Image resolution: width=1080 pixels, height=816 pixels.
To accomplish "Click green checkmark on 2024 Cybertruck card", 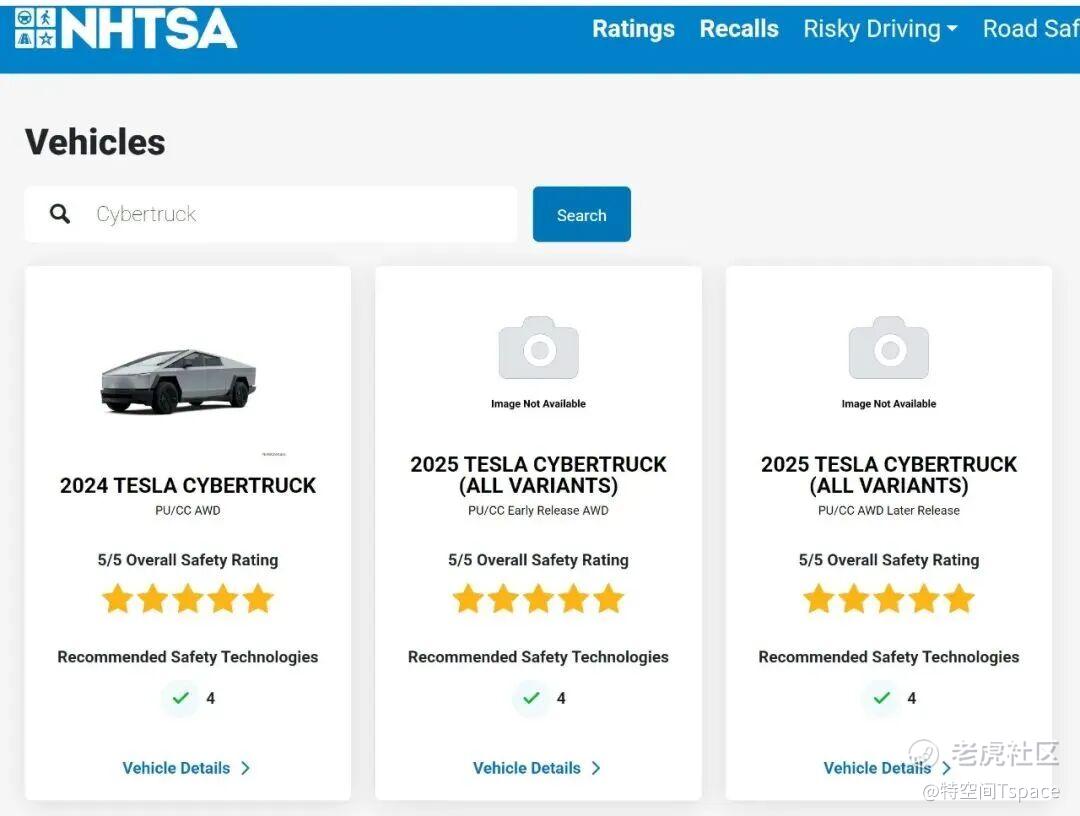I will pos(181,698).
